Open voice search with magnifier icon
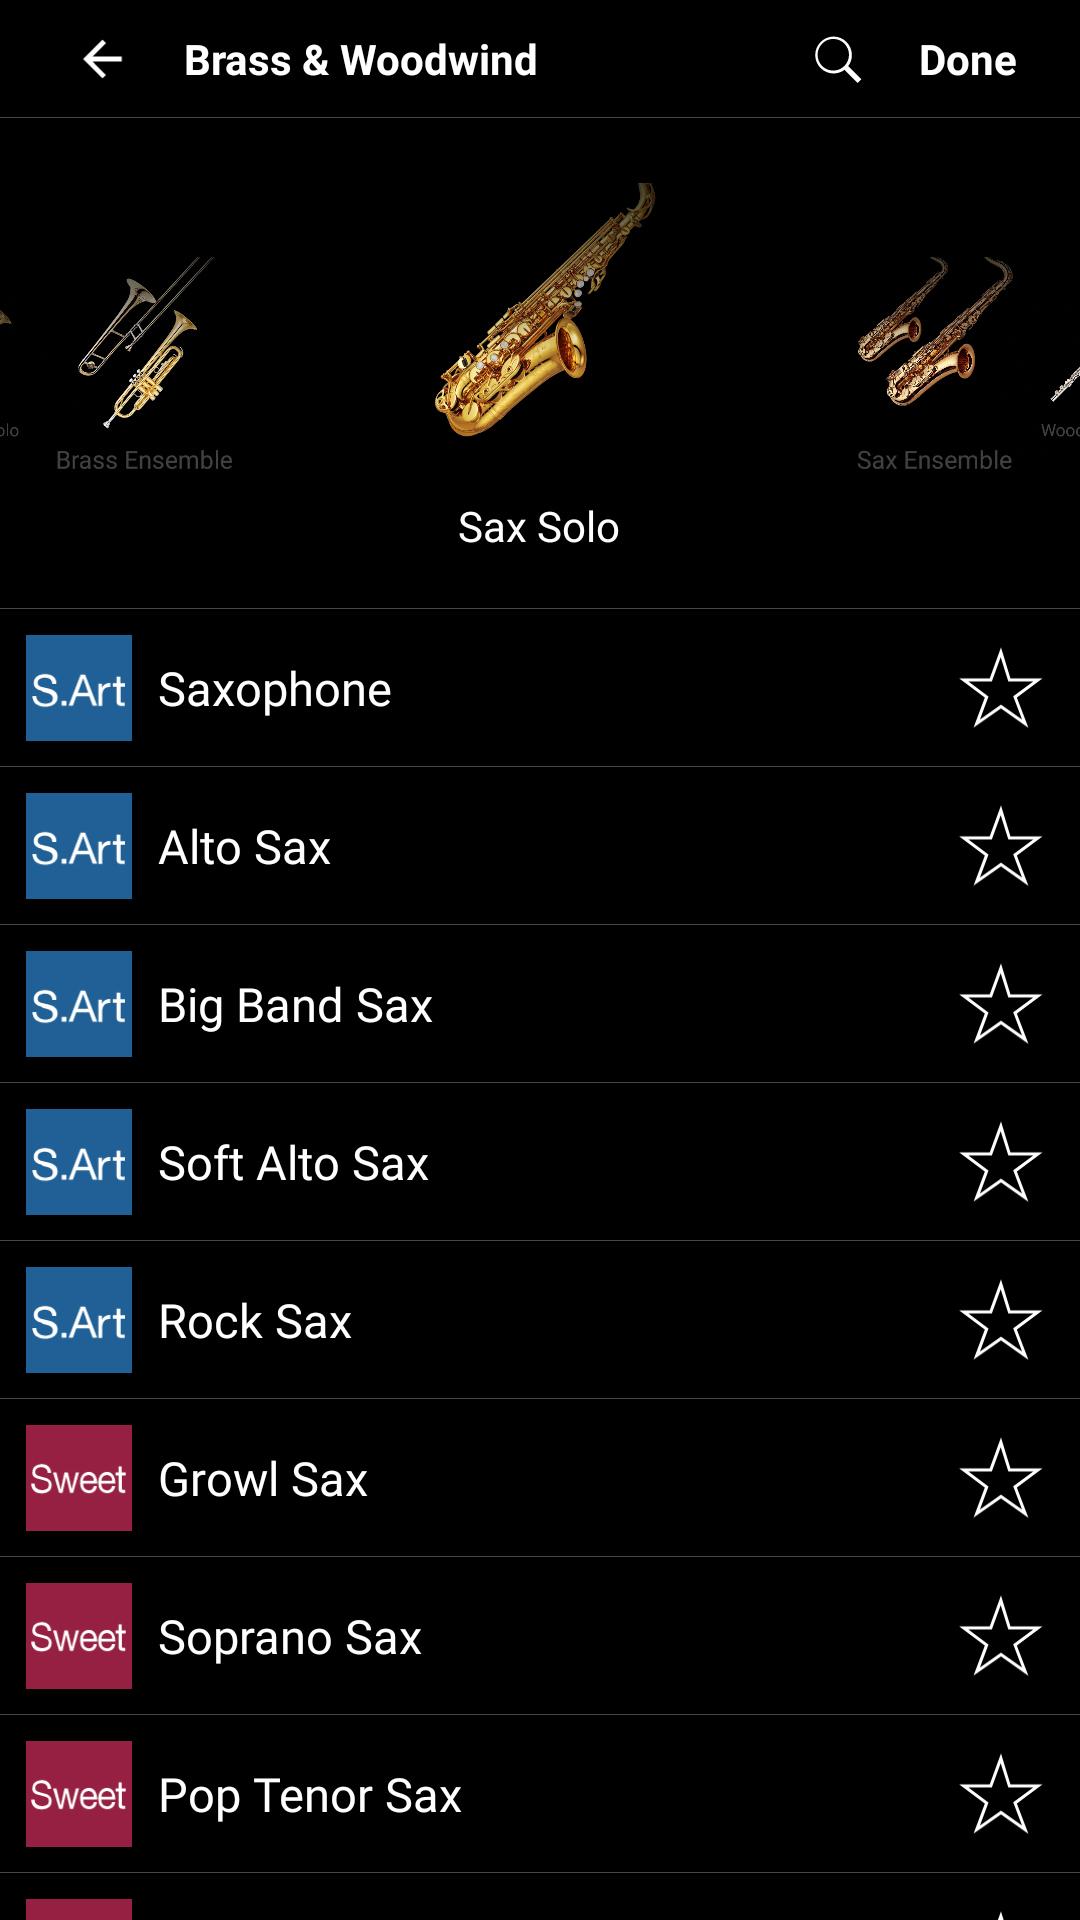The height and width of the screenshot is (1920, 1080). (x=837, y=60)
